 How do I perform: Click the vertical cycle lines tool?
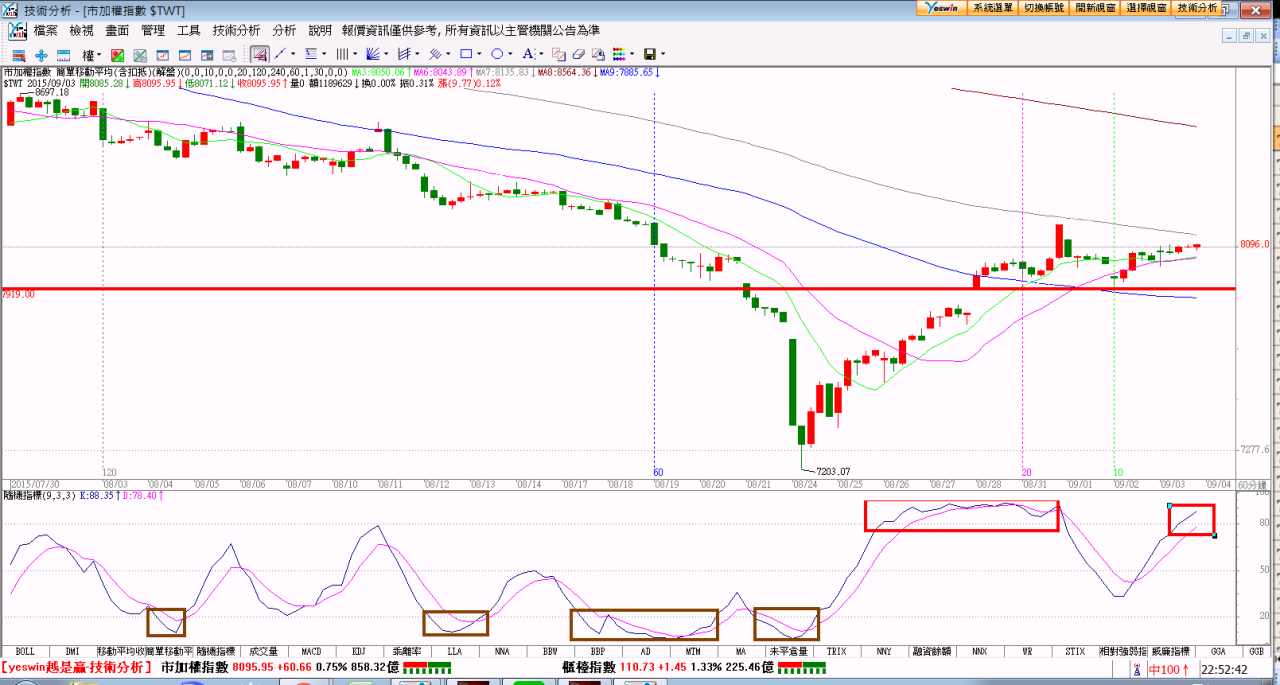click(x=341, y=54)
